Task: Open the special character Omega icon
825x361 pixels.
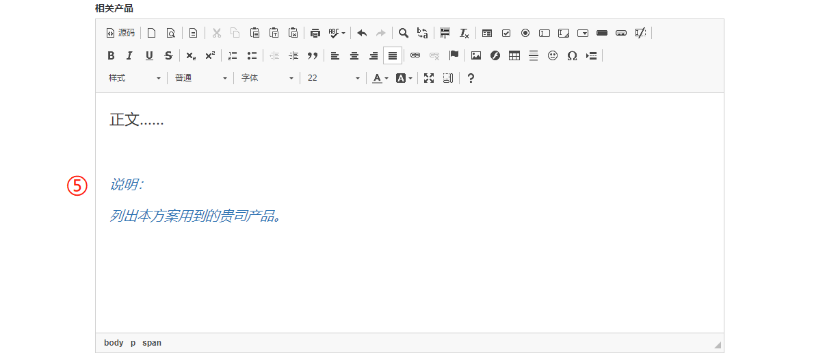Action: 572,56
